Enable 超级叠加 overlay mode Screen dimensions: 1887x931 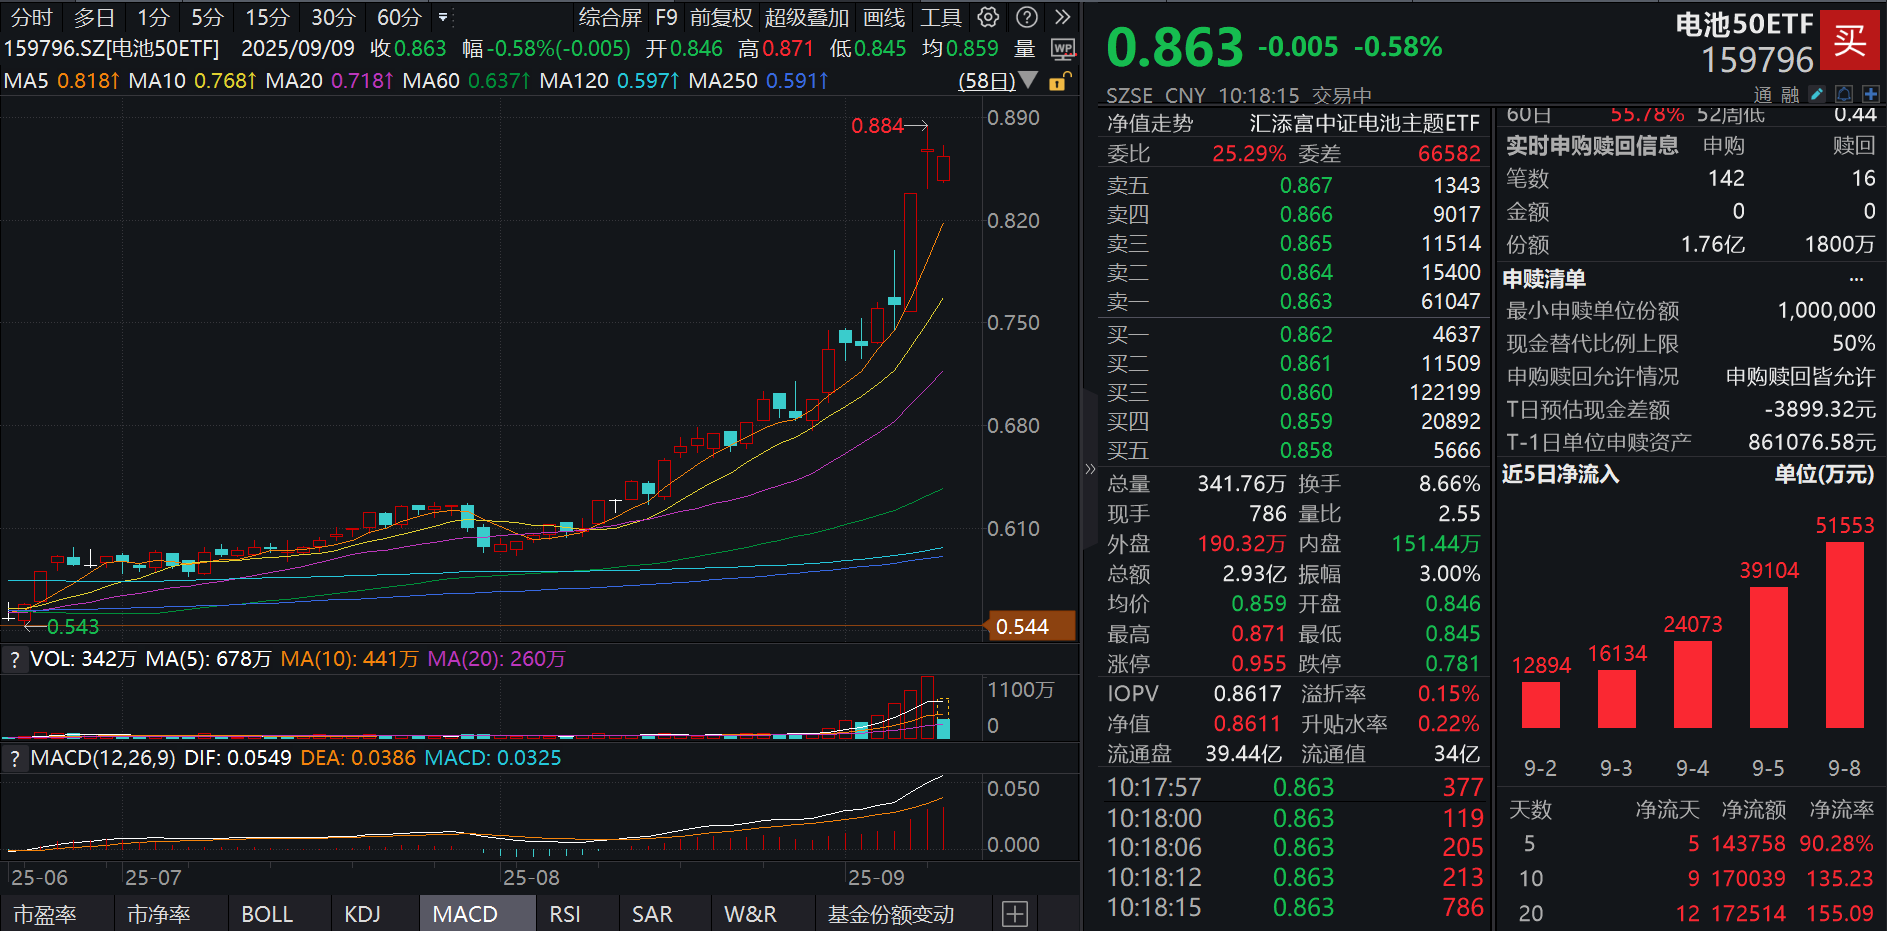(x=808, y=17)
